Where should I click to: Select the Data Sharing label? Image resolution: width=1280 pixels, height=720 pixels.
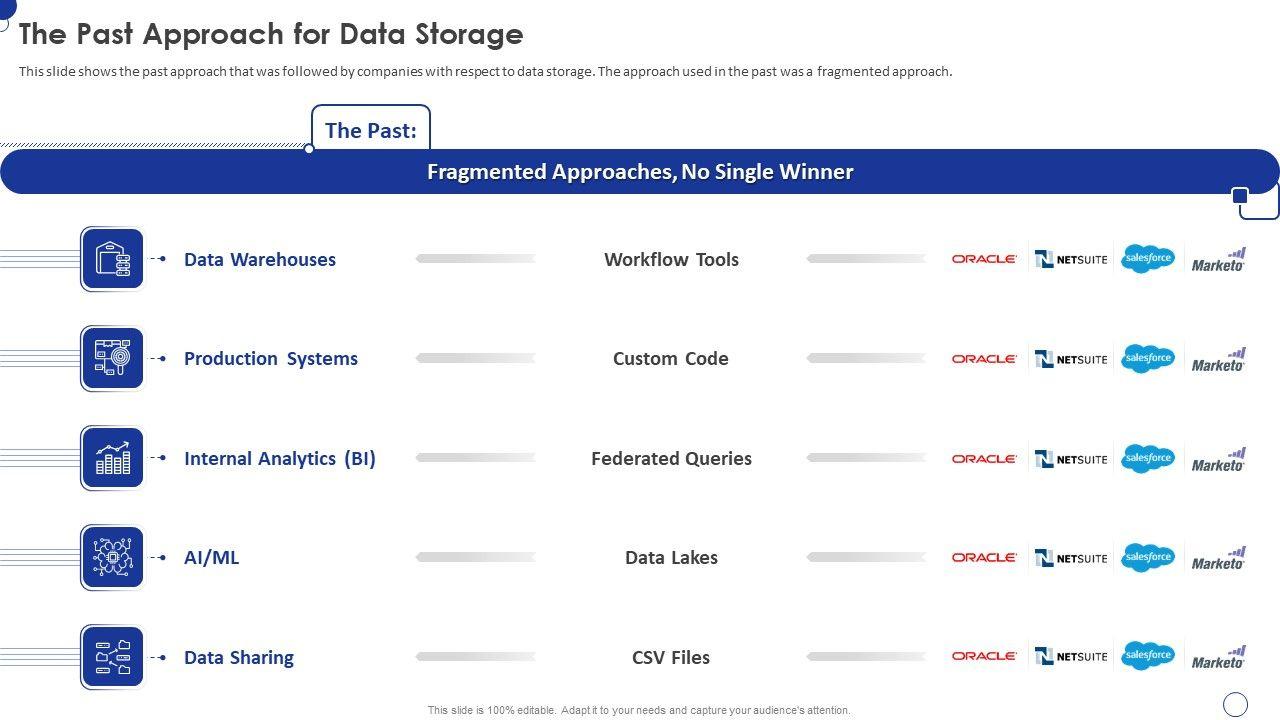[x=239, y=657]
